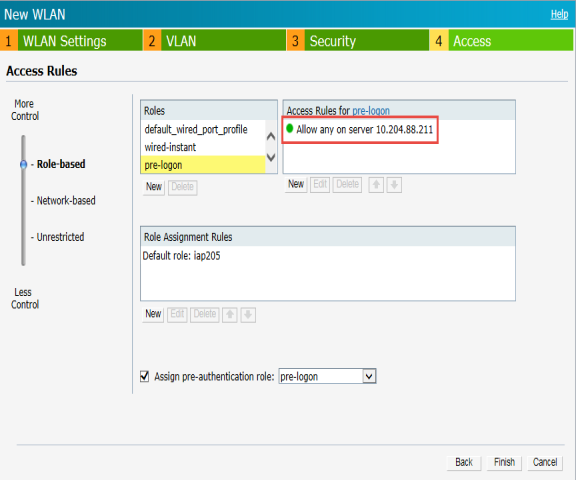Select Unrestricted access control level
Image resolution: width=576 pixels, height=480 pixels.
coord(60,237)
